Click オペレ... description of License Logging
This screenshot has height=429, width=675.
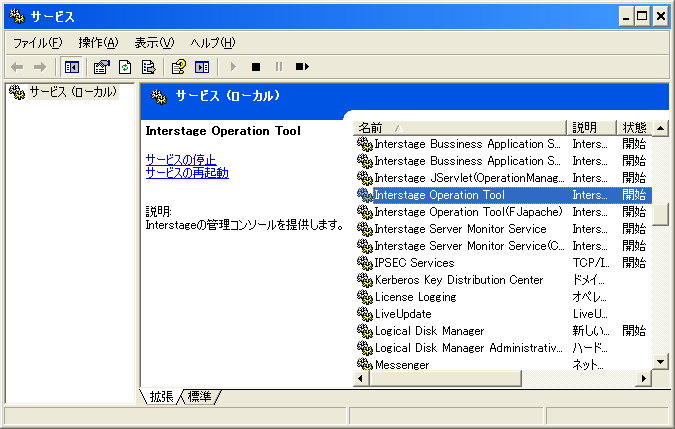[x=589, y=297]
